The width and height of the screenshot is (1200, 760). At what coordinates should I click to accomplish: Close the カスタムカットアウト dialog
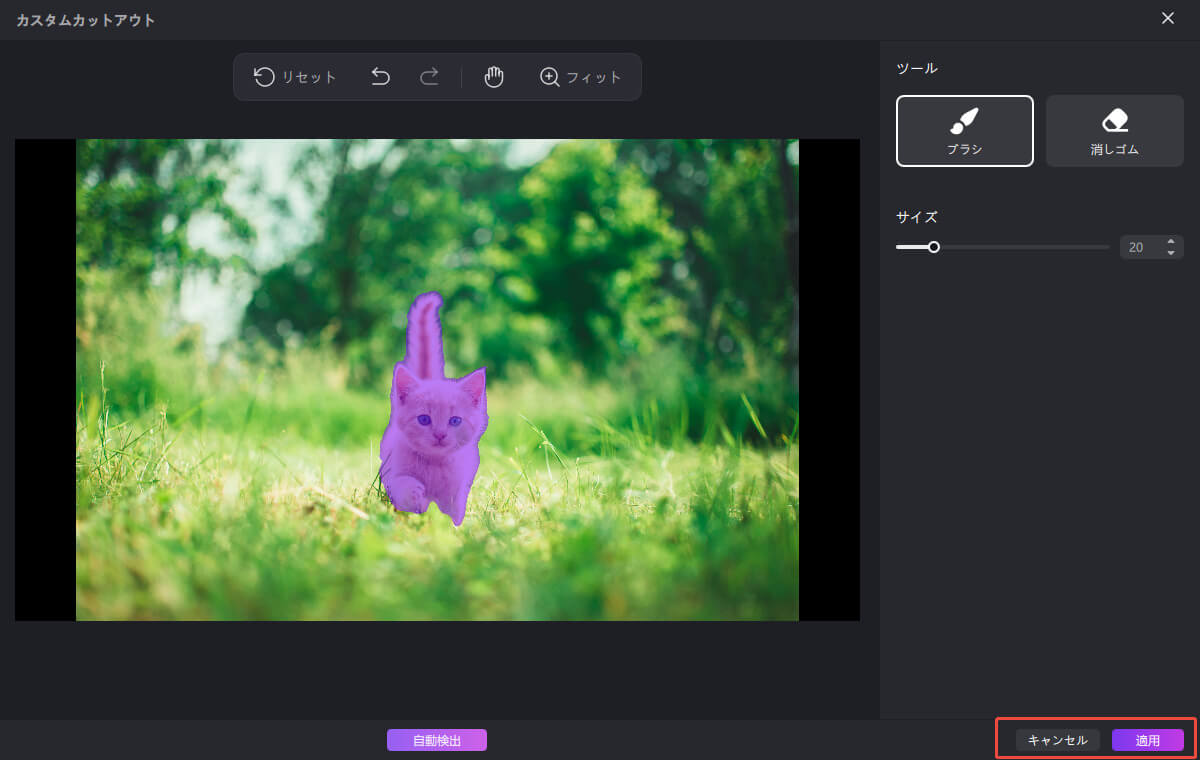(x=1167, y=19)
